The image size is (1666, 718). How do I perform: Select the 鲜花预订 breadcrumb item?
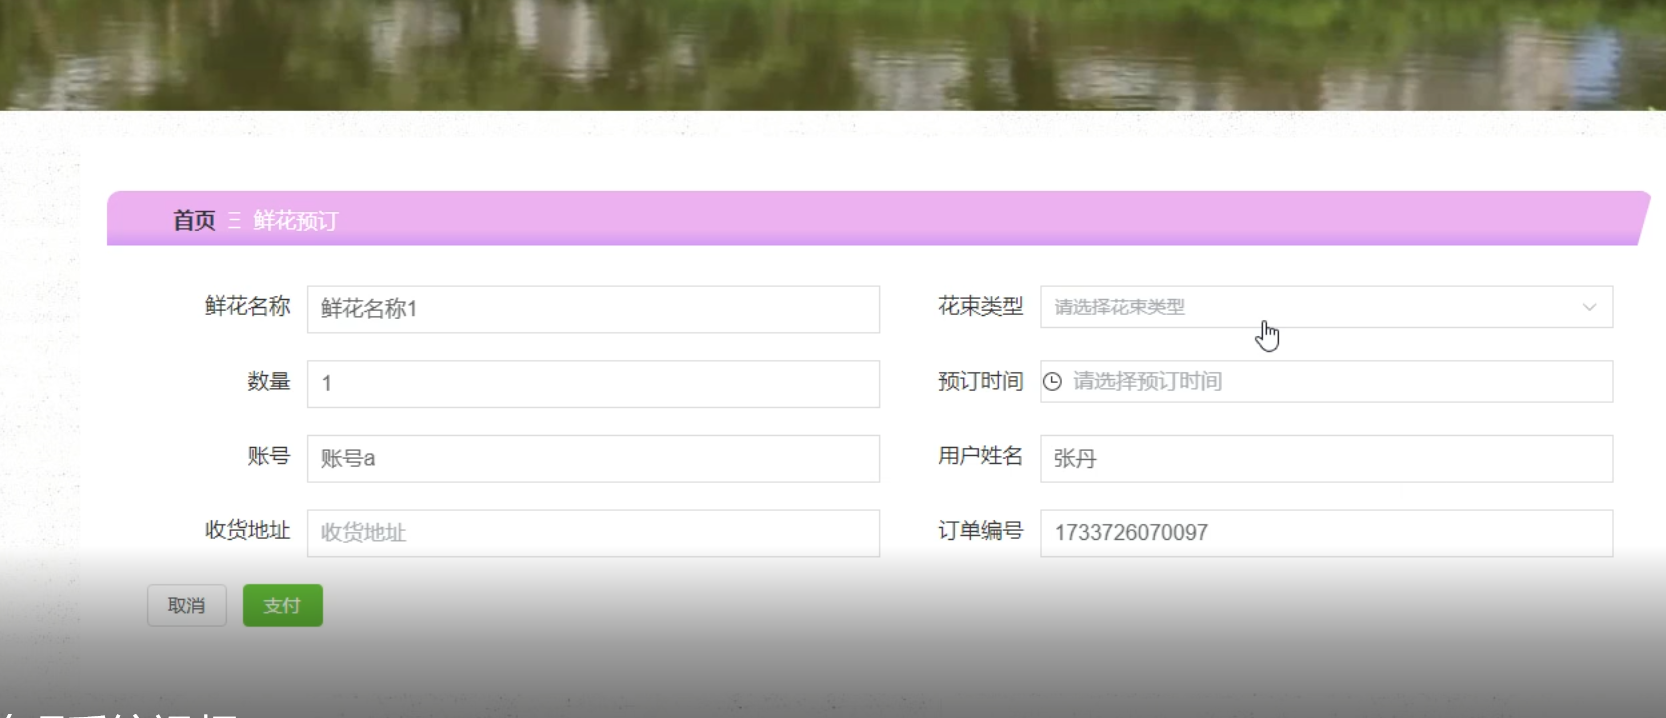coord(296,221)
